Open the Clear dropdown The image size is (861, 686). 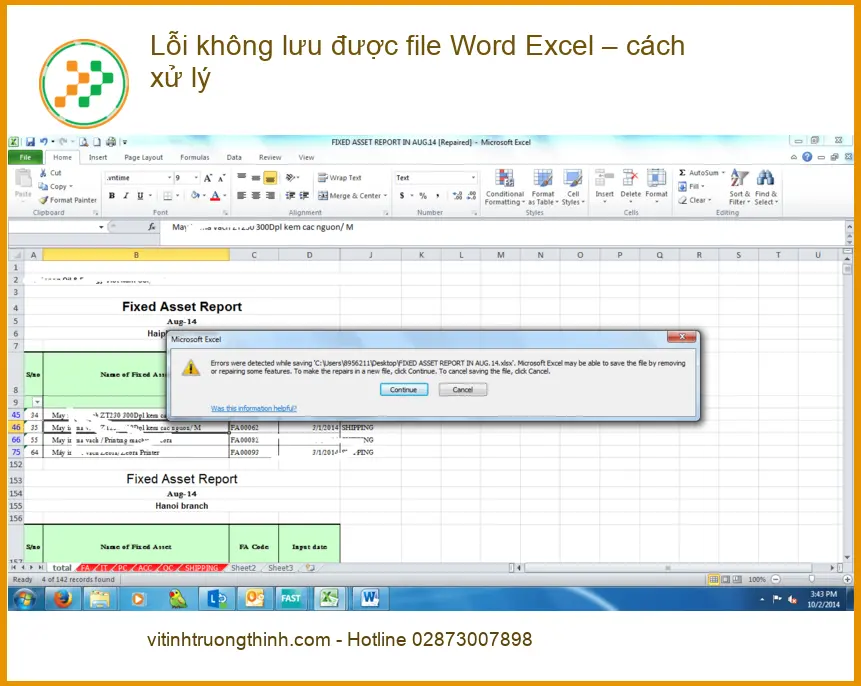click(695, 200)
